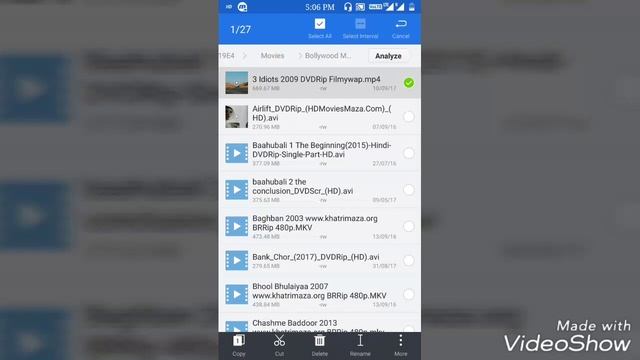Viewport: 640px width, 360px height.
Task: Tap file name Baghban 2003 www.khatrimaza.org
Action: click(315, 223)
